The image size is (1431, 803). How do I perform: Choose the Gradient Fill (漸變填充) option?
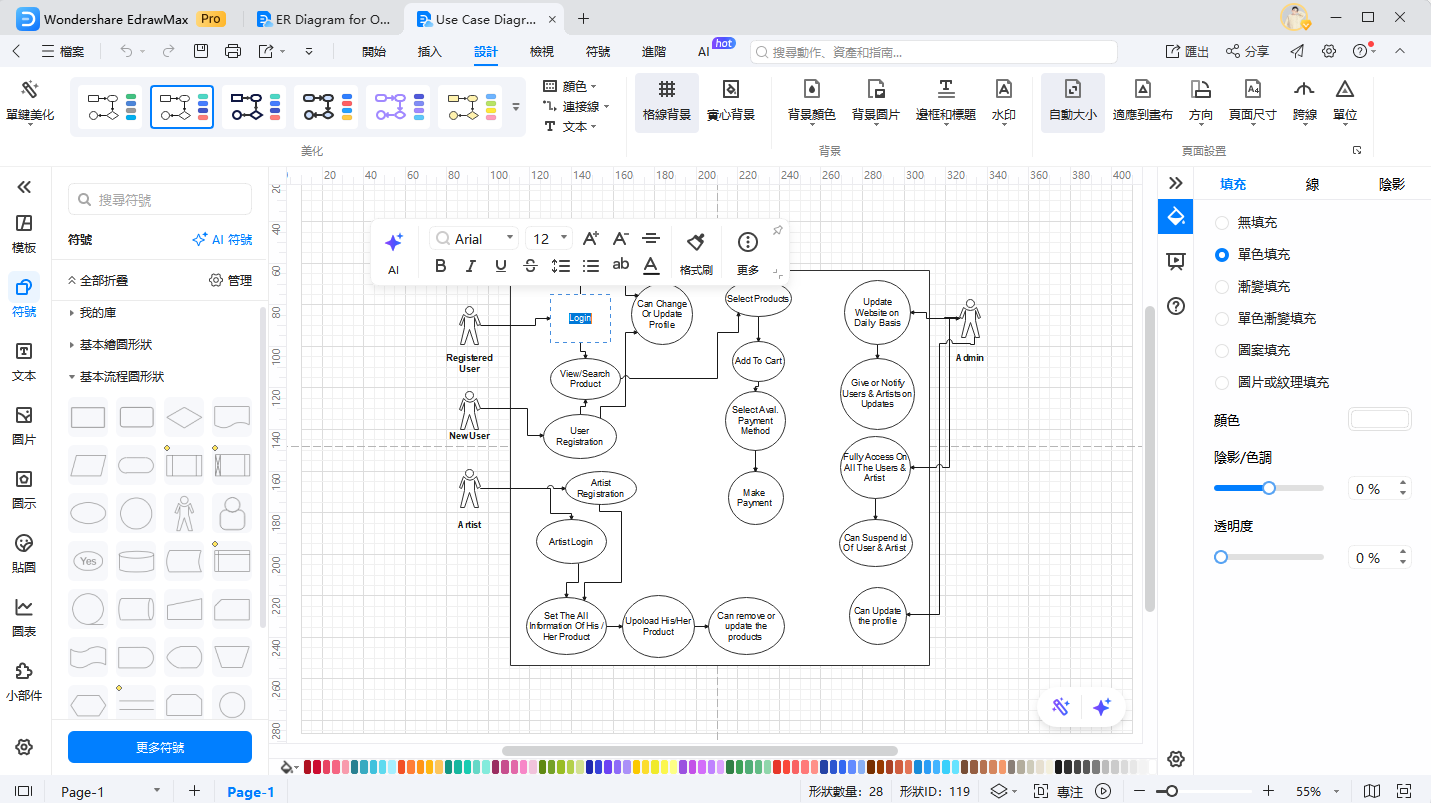tap(1222, 287)
